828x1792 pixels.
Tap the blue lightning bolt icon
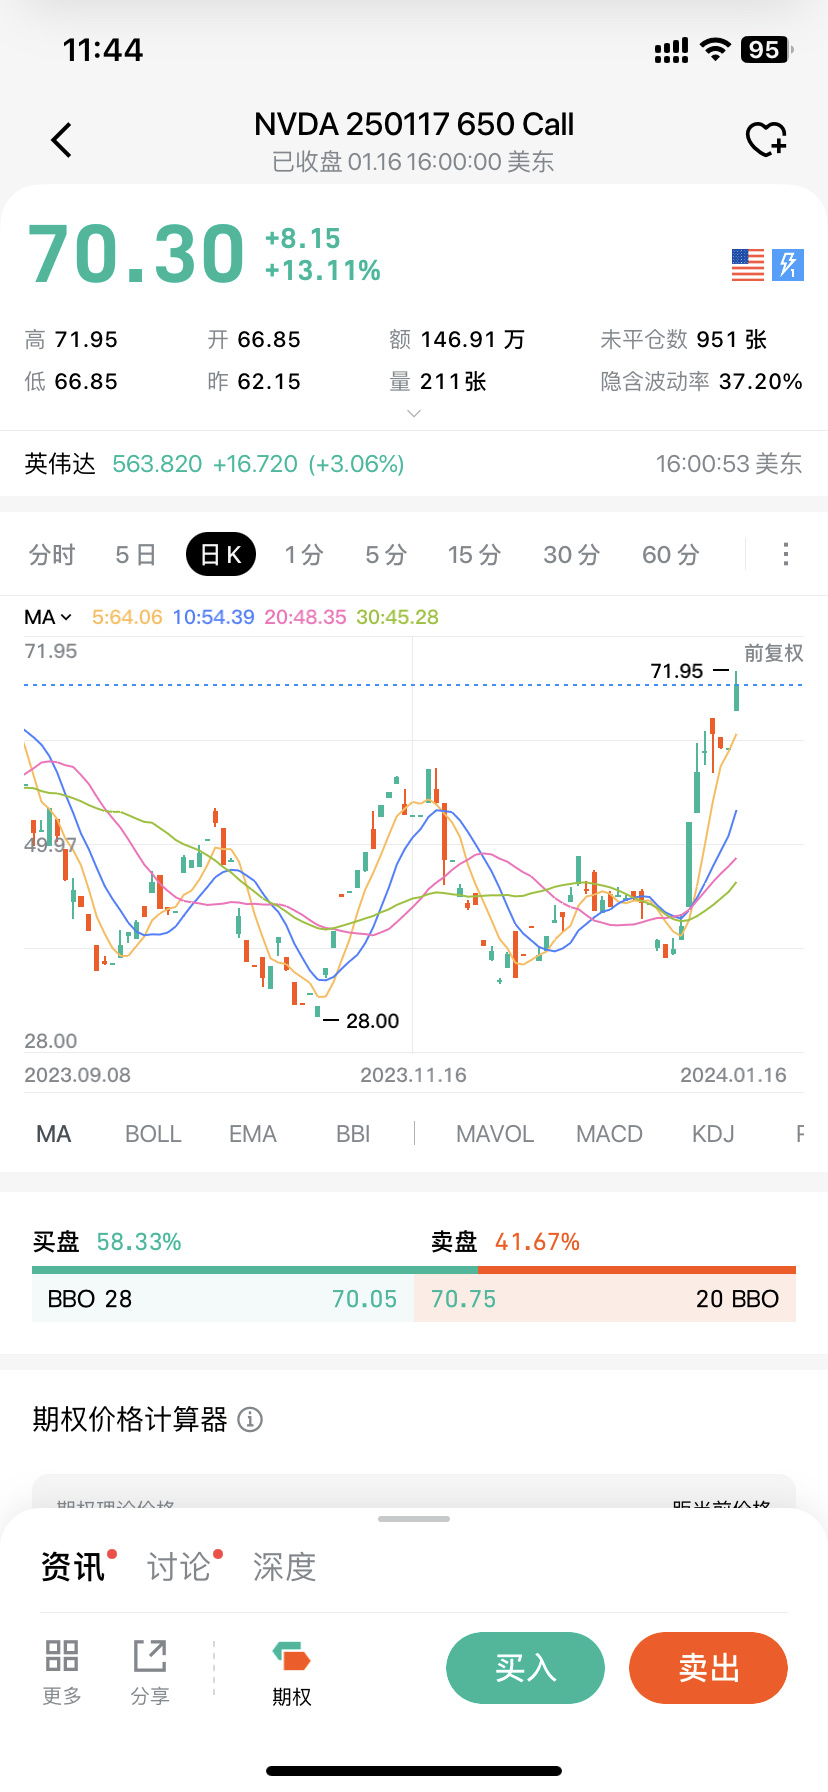(788, 265)
